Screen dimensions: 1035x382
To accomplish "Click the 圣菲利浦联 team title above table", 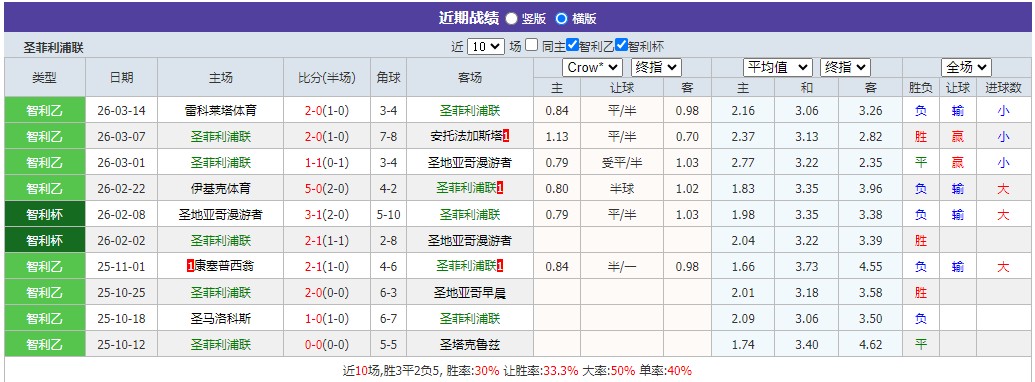I will [54, 48].
